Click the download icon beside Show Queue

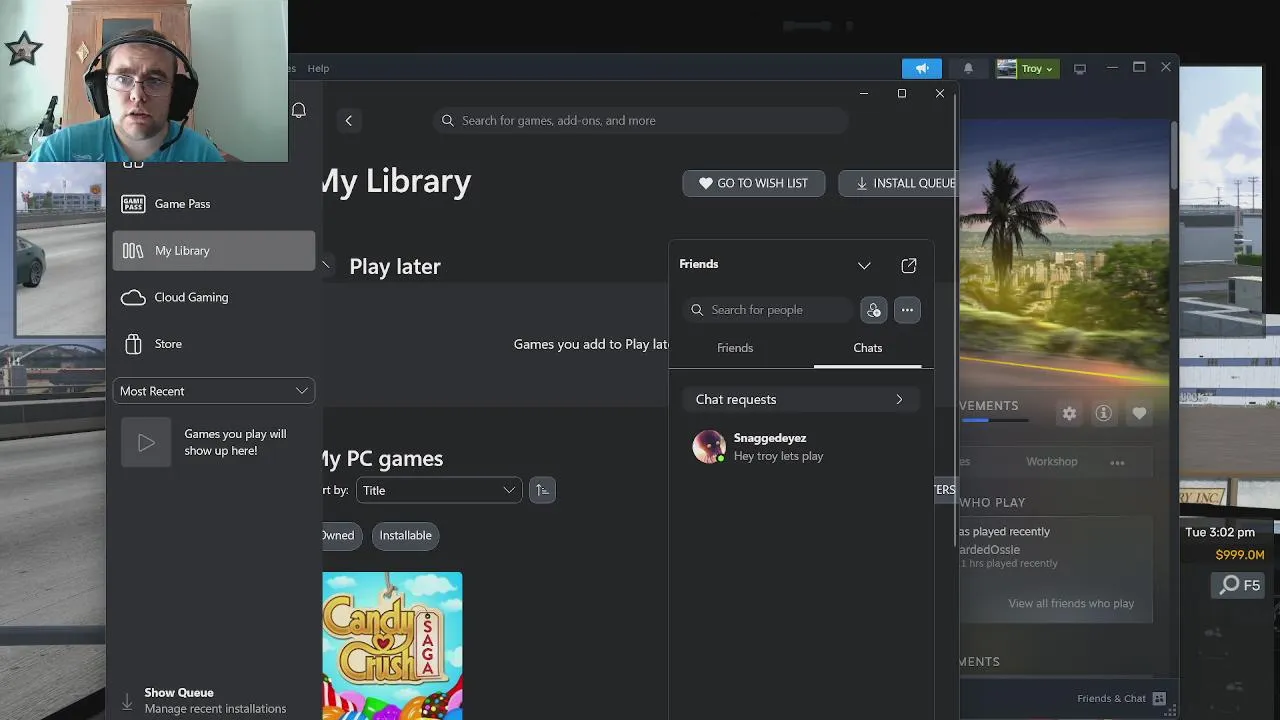pyautogui.click(x=127, y=702)
